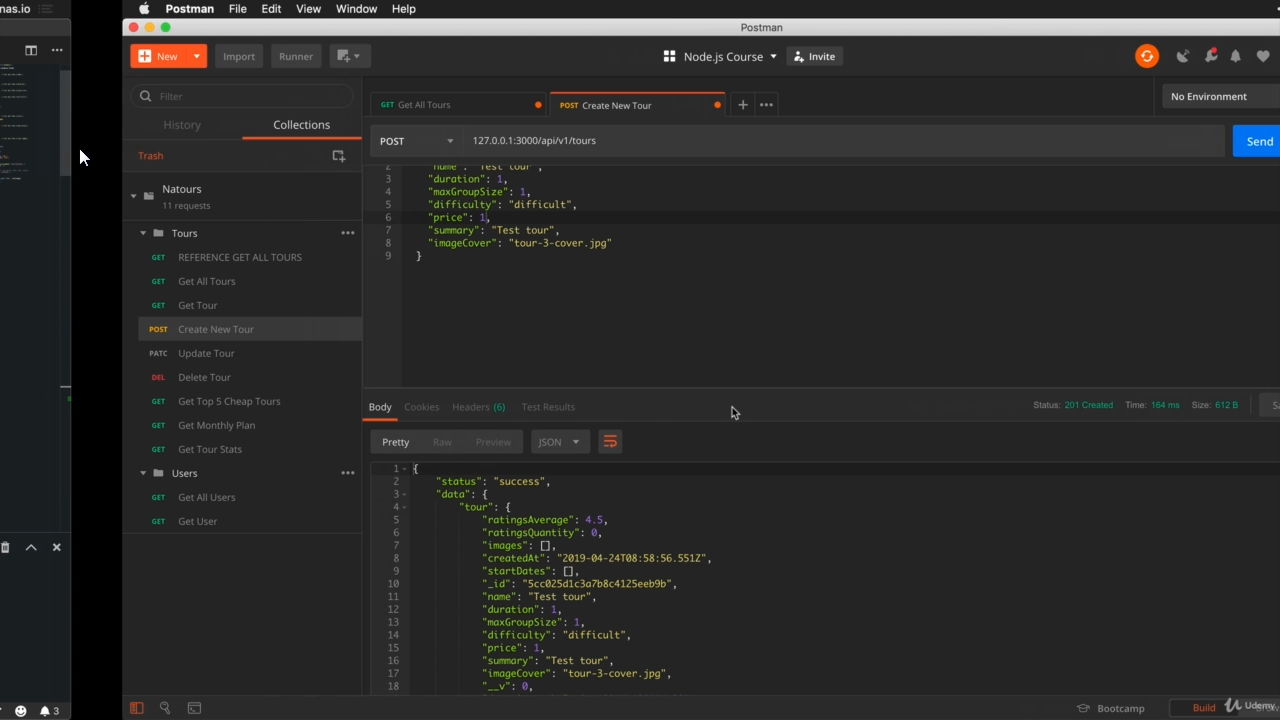Open the Postman Console icon in status bar

[194, 708]
